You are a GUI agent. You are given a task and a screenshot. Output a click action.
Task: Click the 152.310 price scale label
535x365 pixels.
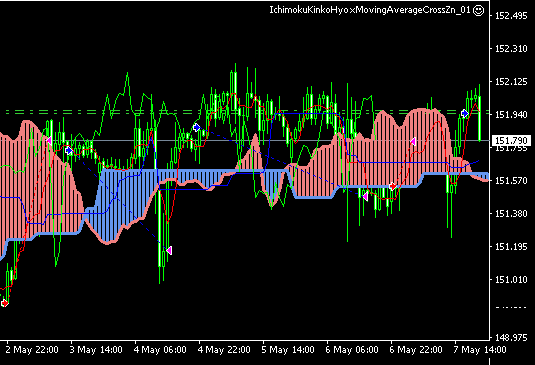click(x=511, y=49)
